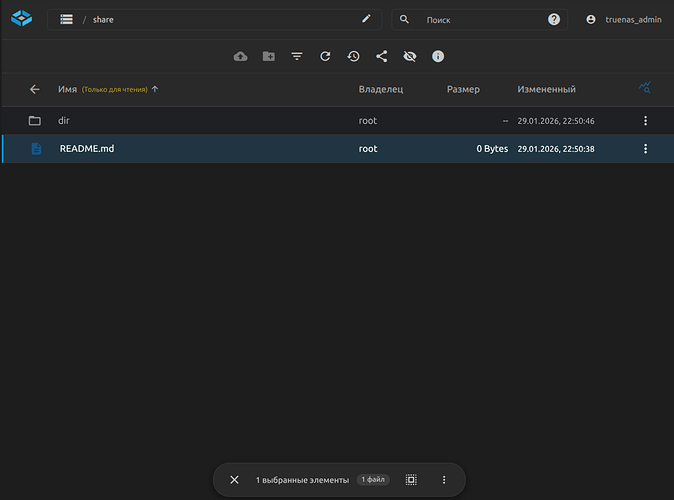The height and width of the screenshot is (500, 674).
Task: Open the history clock icon
Action: (x=353, y=57)
